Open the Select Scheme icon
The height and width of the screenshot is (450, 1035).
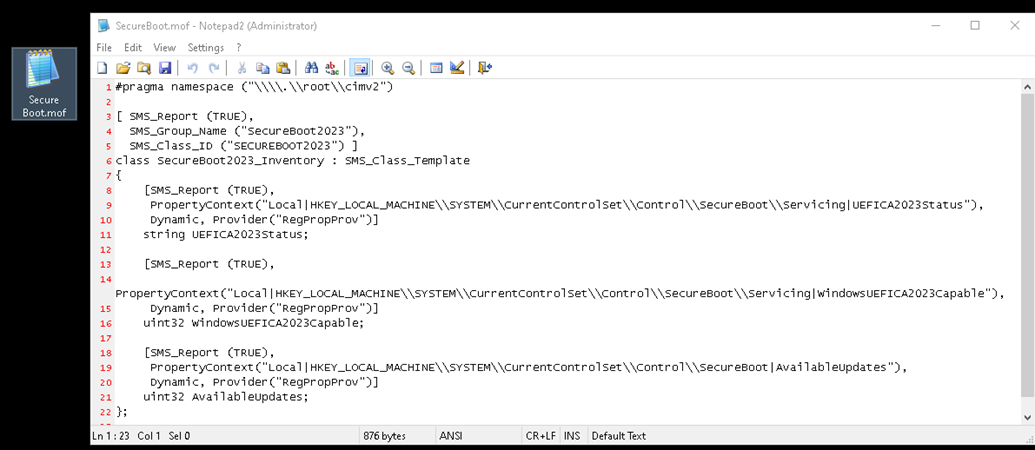pyautogui.click(x=436, y=68)
